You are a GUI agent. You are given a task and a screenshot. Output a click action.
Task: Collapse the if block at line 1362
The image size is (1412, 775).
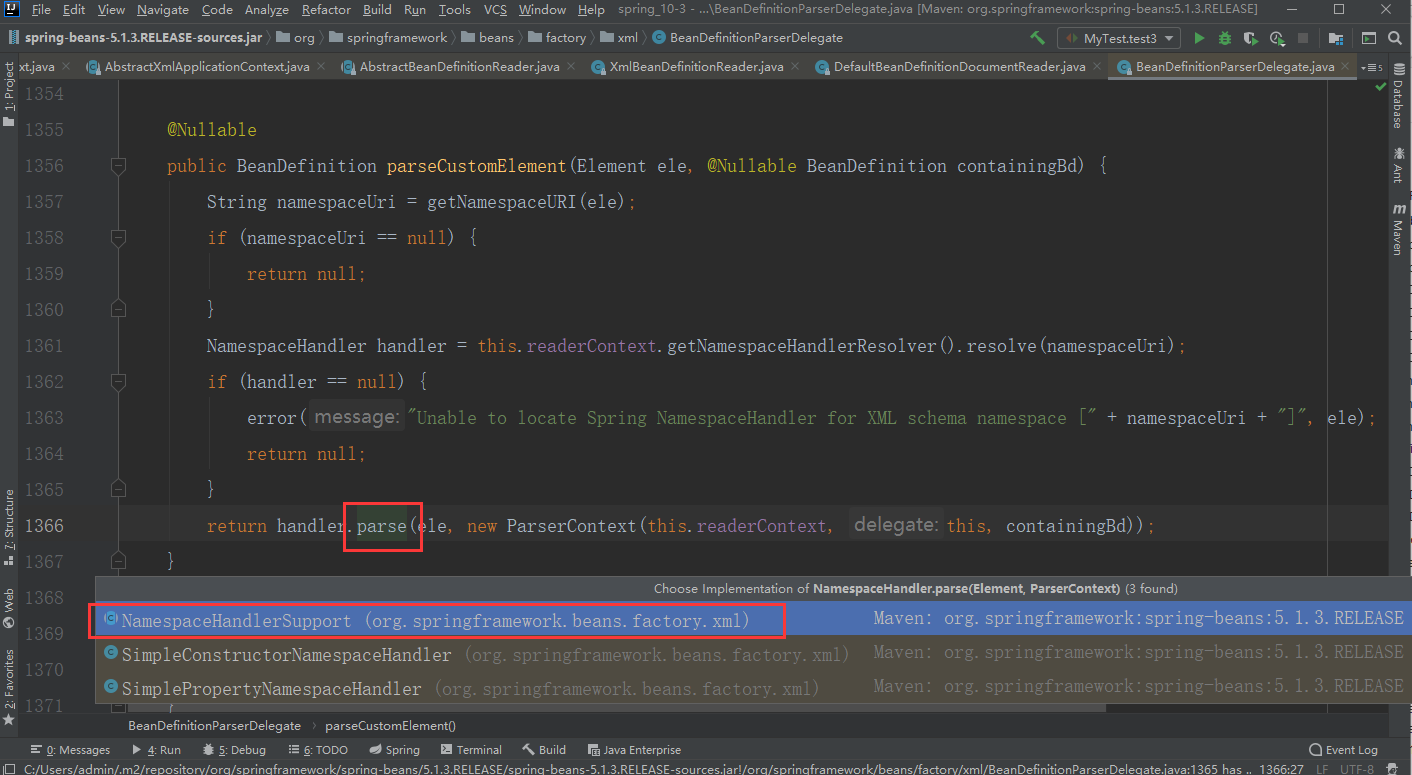(118, 382)
